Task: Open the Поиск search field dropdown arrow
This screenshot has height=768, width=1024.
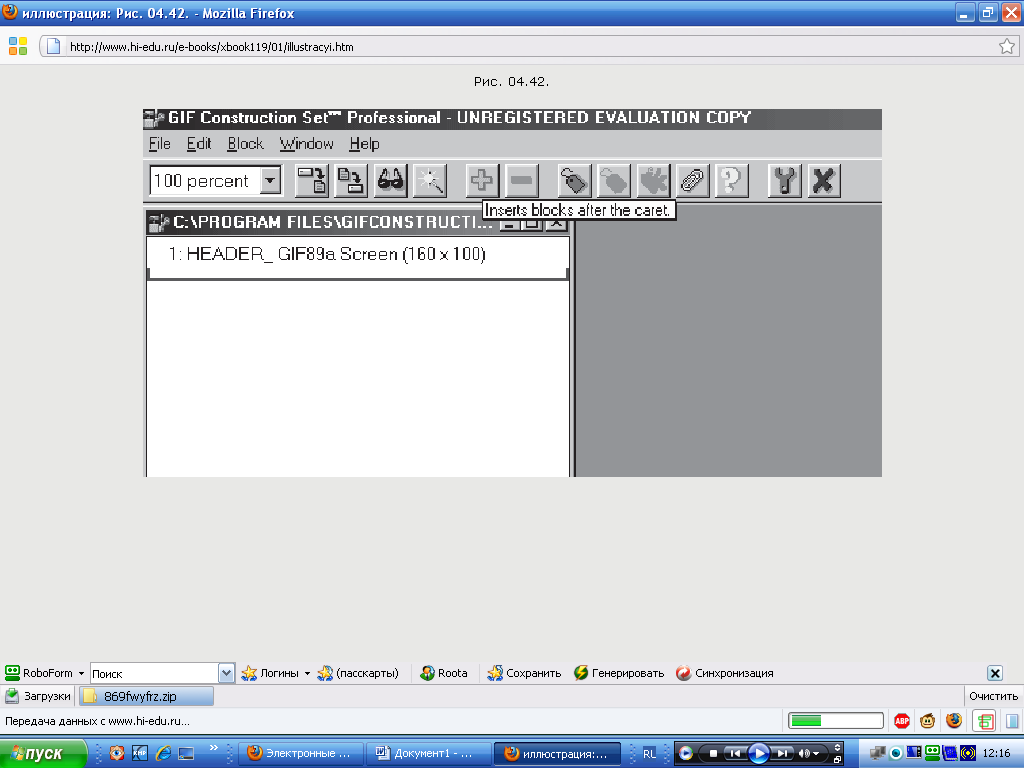Action: [x=226, y=673]
